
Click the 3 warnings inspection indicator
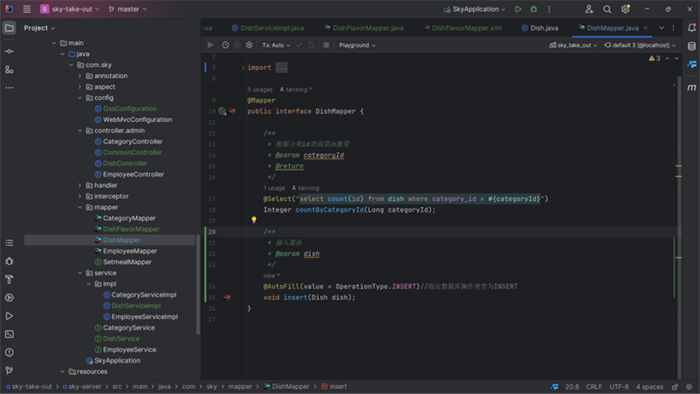[654, 58]
